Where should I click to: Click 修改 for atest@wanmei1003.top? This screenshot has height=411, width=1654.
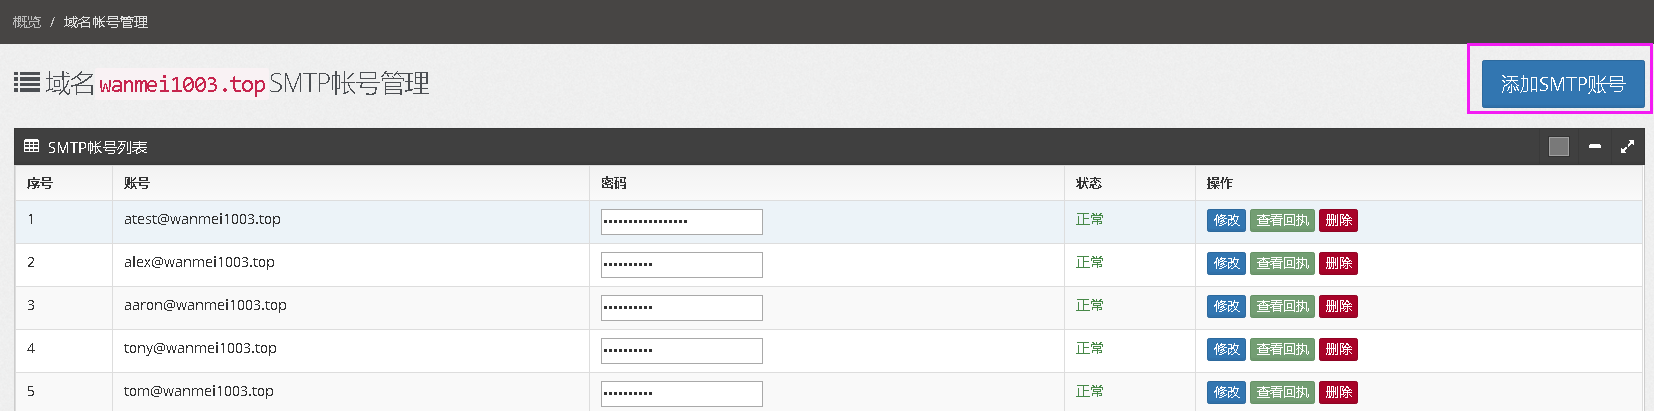pyautogui.click(x=1226, y=220)
